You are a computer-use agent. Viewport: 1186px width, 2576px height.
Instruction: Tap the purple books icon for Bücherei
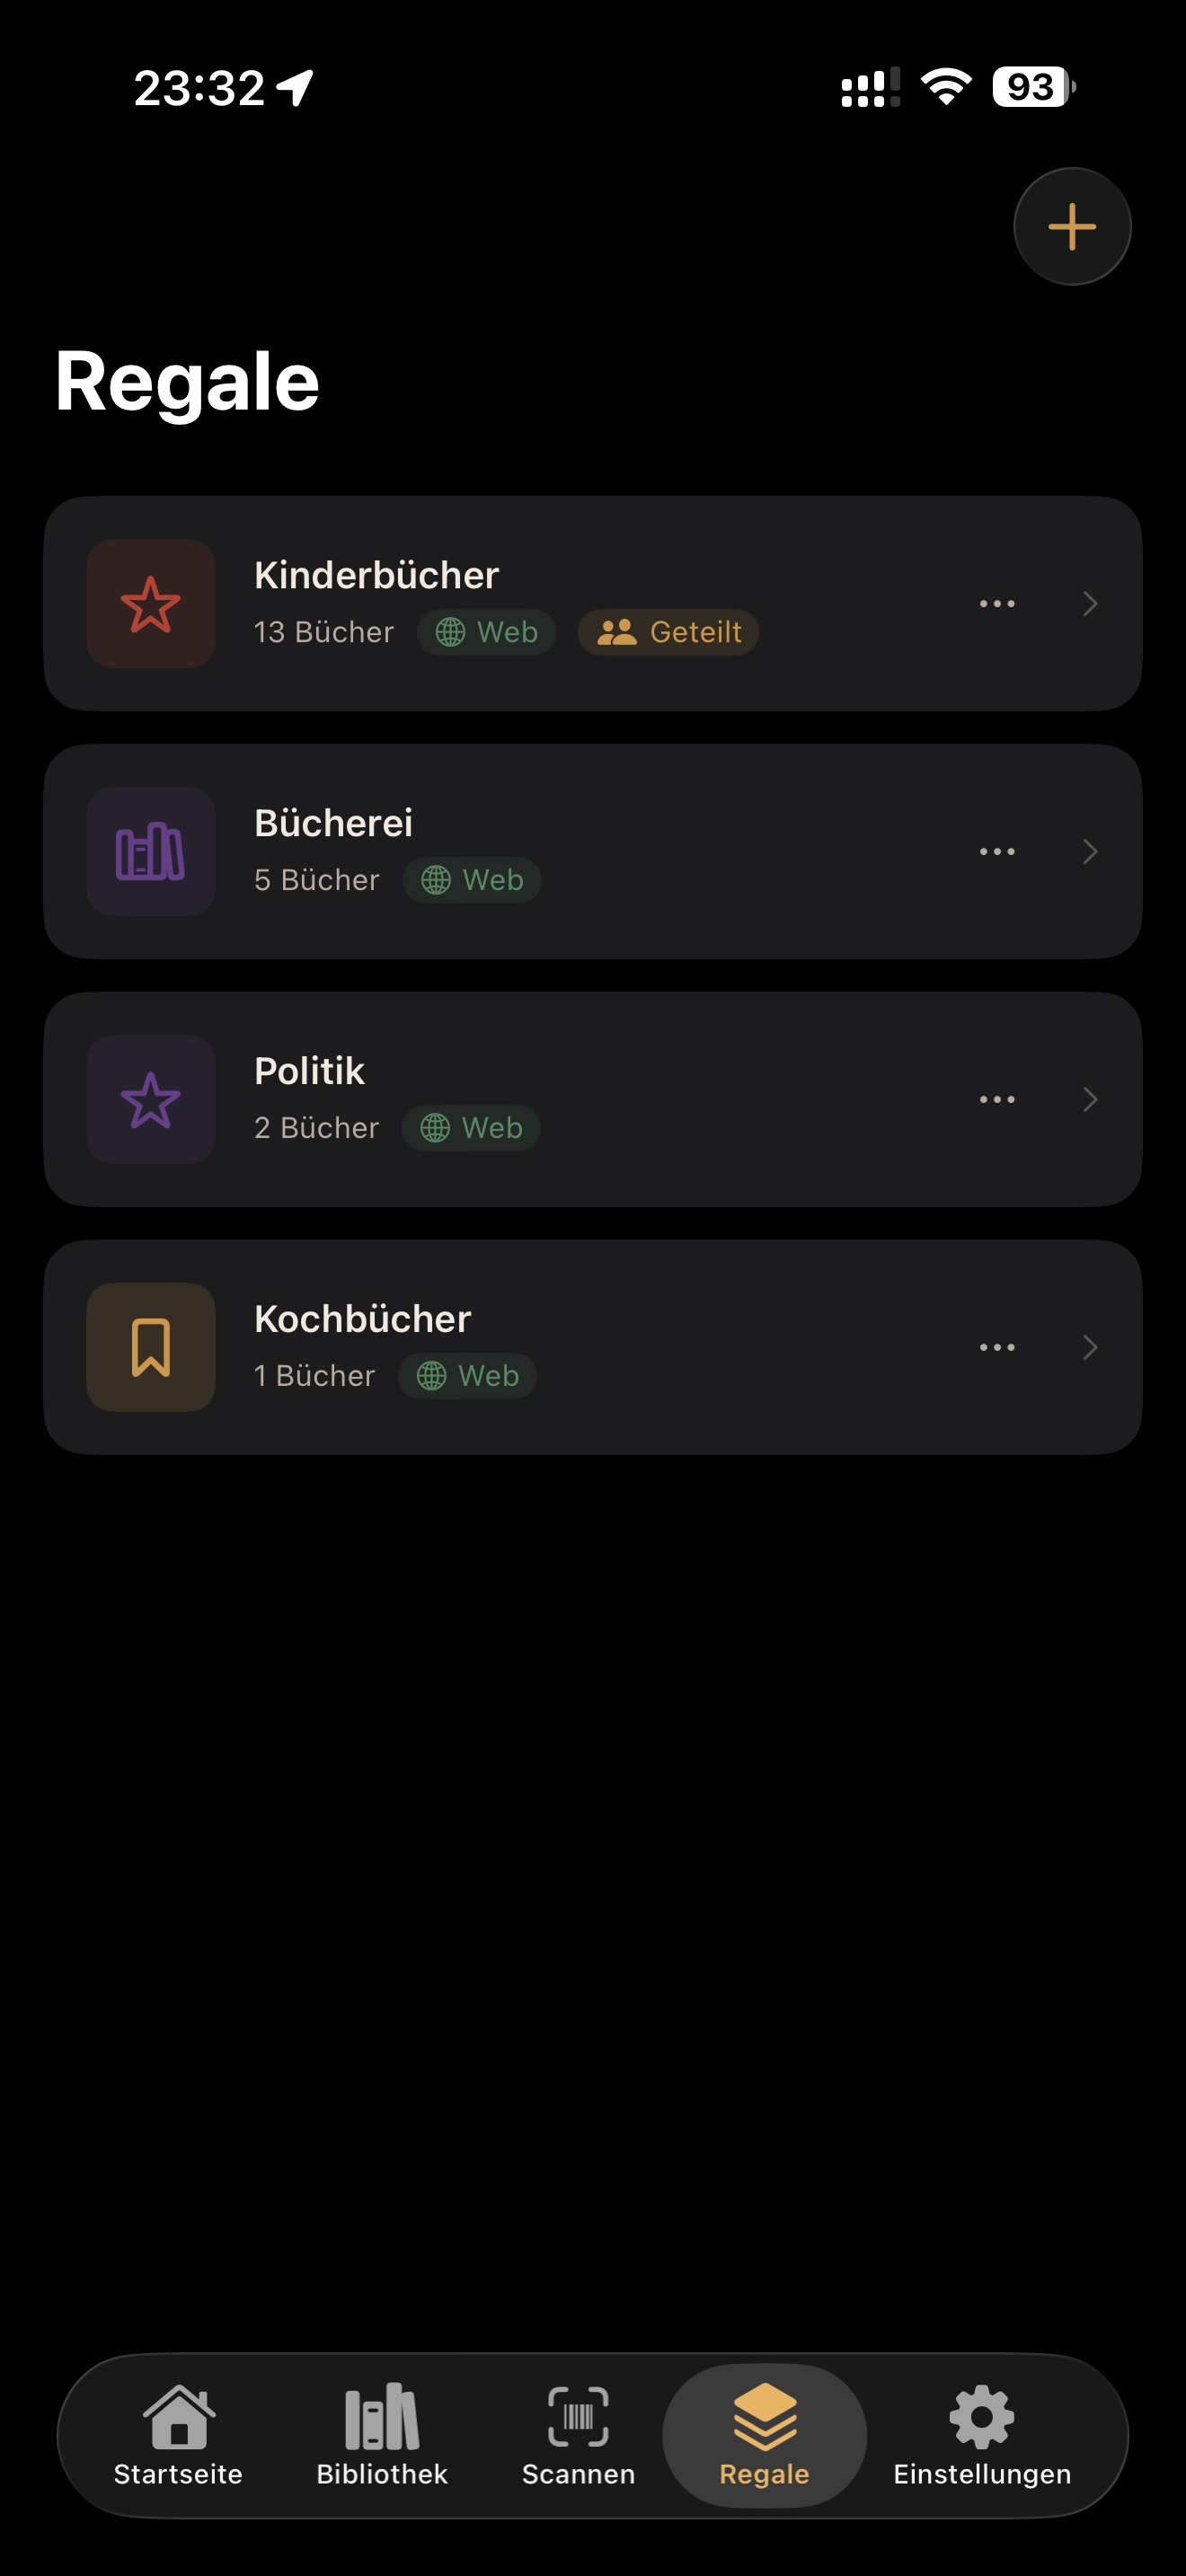[x=151, y=852]
